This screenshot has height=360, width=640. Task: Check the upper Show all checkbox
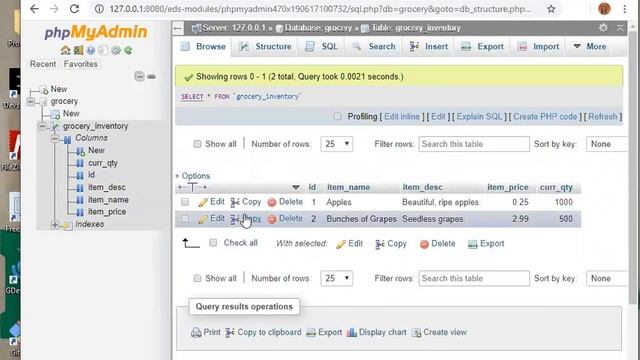[x=197, y=144]
